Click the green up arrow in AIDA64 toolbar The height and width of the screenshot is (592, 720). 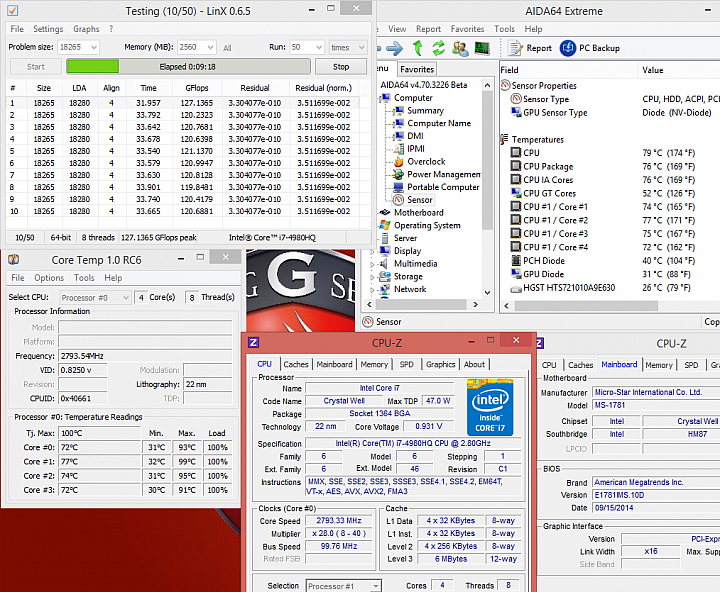pyautogui.click(x=417, y=48)
